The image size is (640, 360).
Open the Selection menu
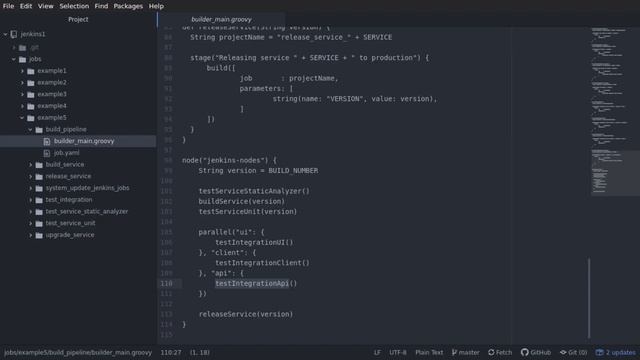point(74,6)
